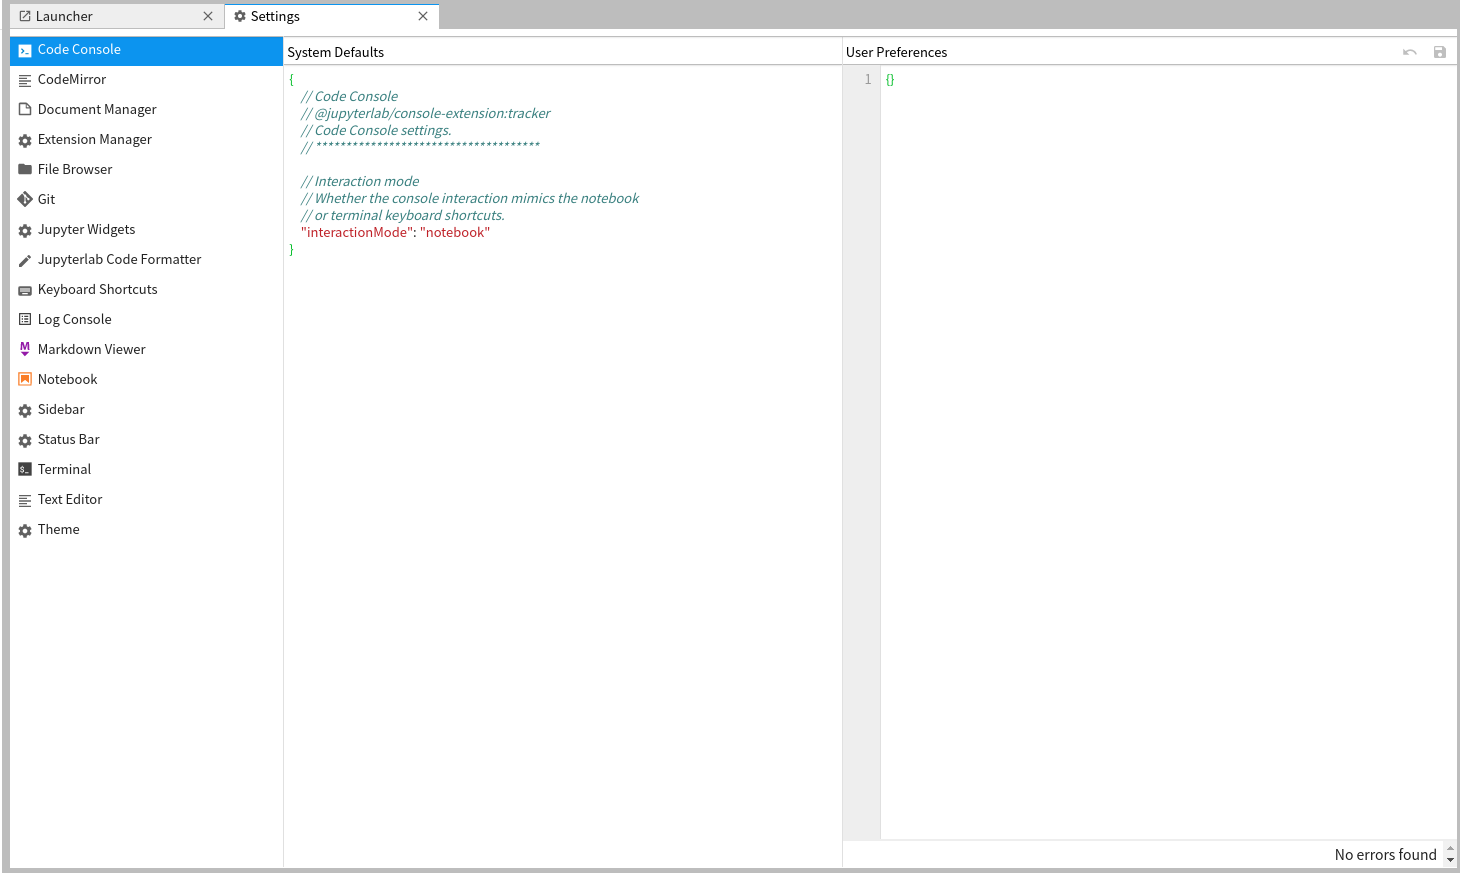Open Git settings

[146, 200]
